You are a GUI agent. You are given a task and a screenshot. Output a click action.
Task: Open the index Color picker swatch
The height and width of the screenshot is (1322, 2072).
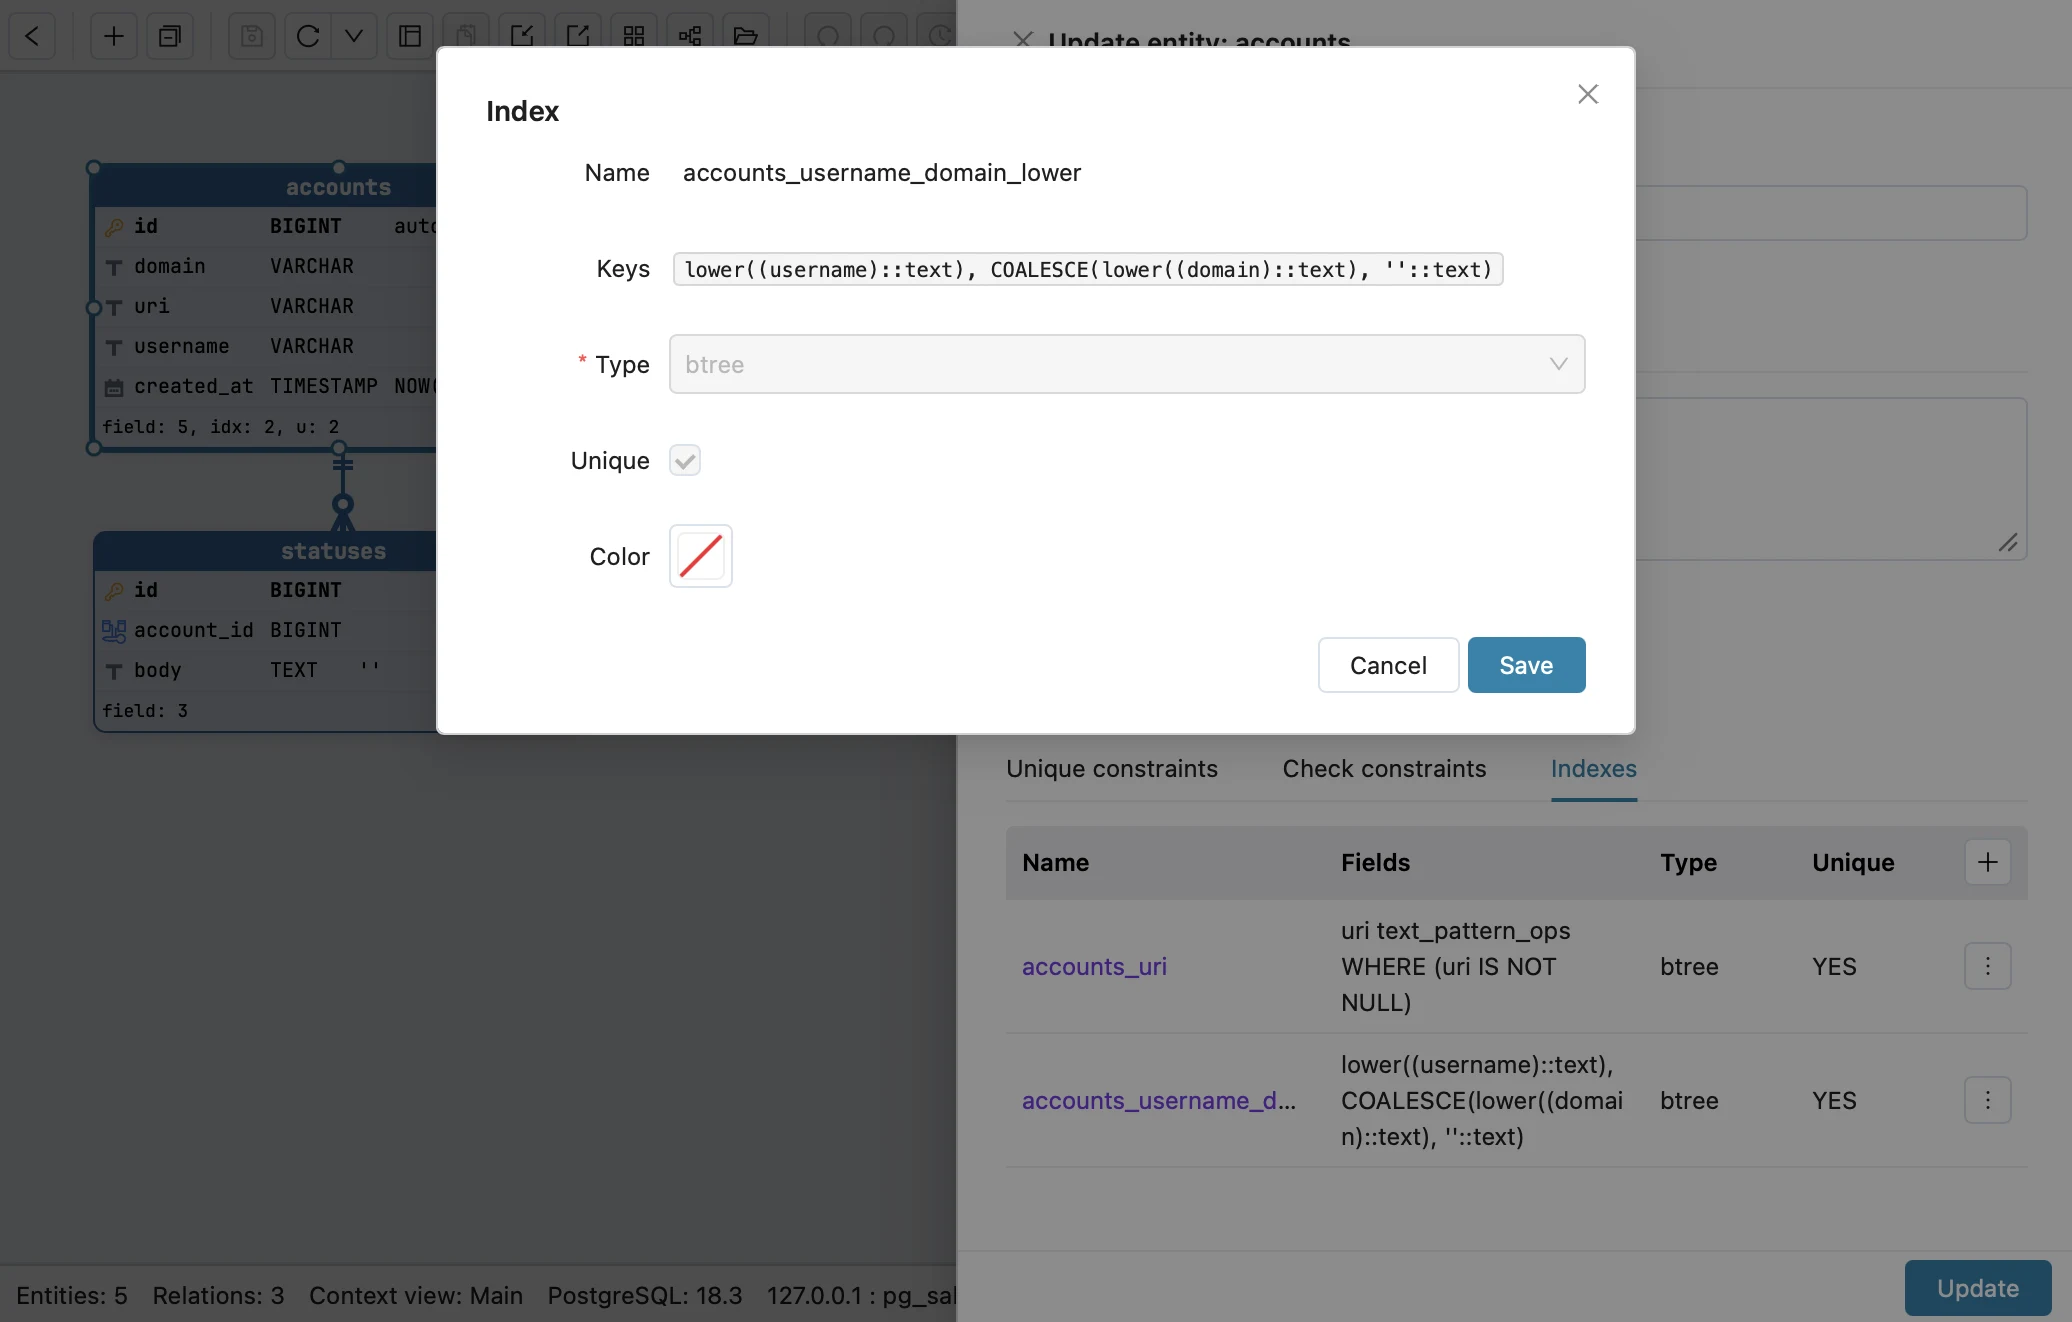701,556
